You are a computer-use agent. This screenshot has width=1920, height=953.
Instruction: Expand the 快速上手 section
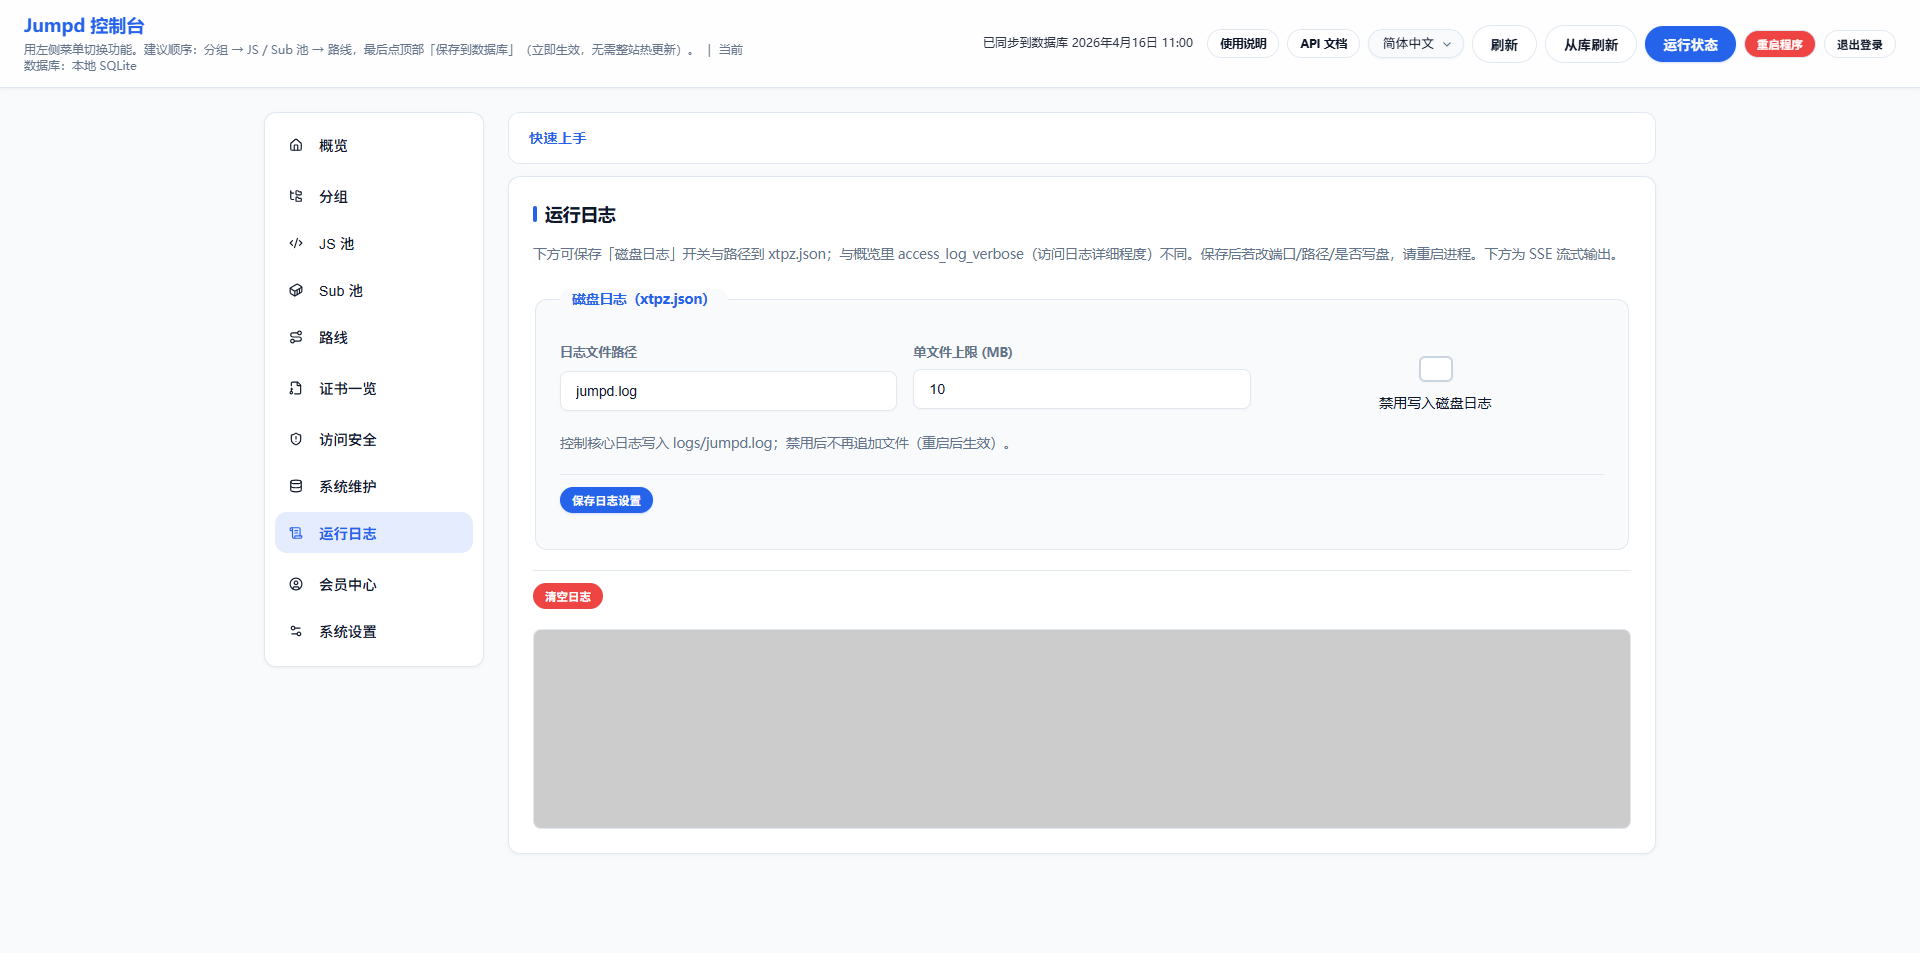coord(558,138)
